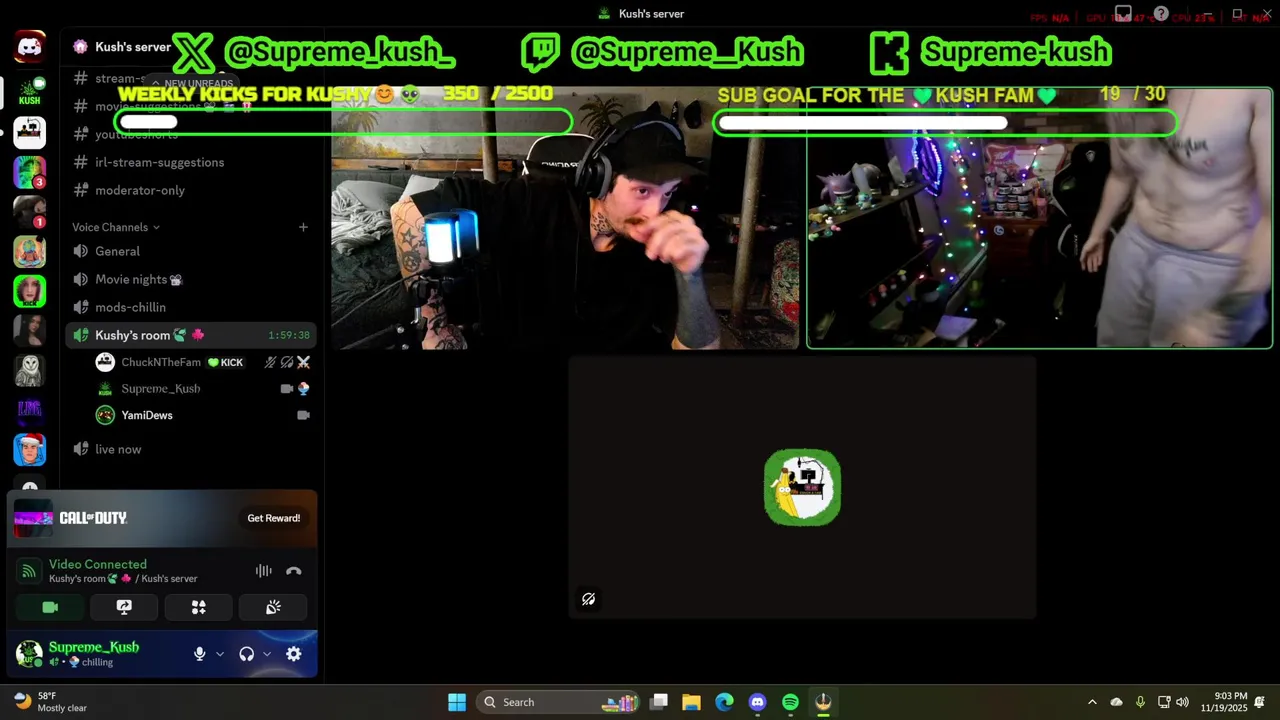Click the Supreme_Kush user avatar
1280x720 pixels.
click(x=29, y=654)
